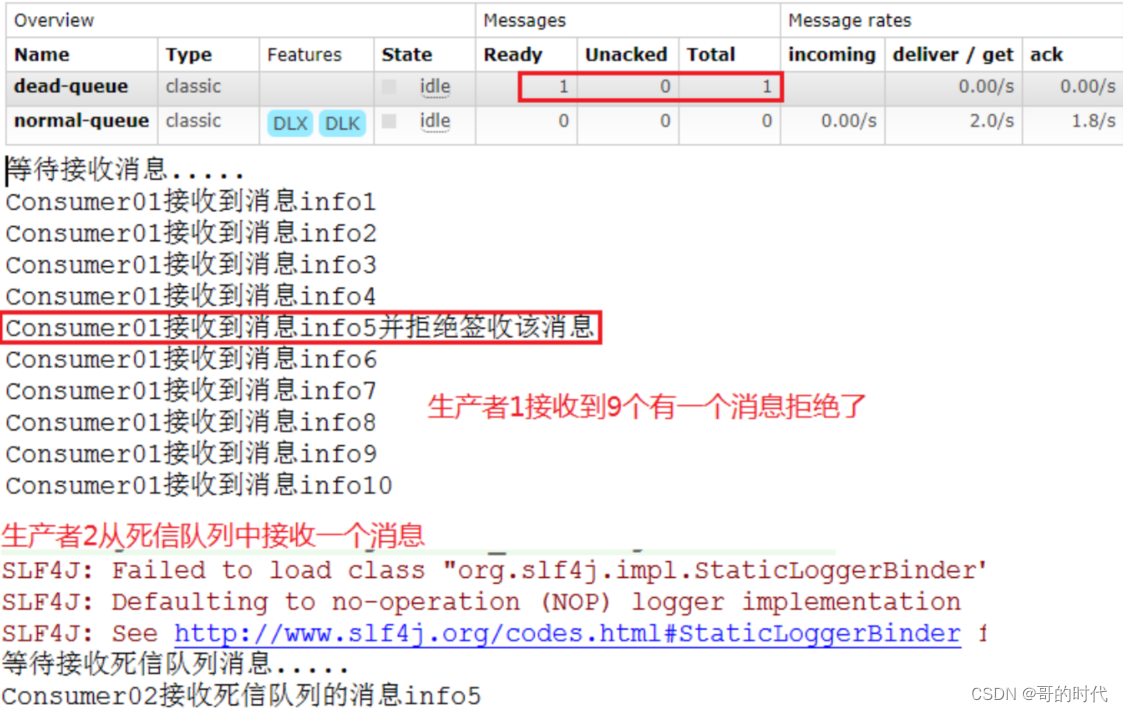Screen dimensions: 1123x712
Task: Click console line 'Consumer01接收到消息info3'
Action: coord(191,264)
